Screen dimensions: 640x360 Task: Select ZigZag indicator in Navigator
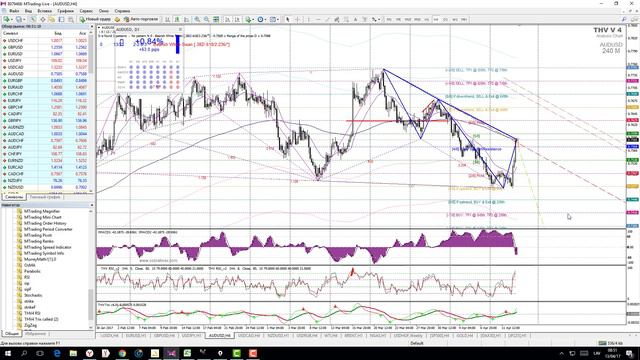click(30, 325)
